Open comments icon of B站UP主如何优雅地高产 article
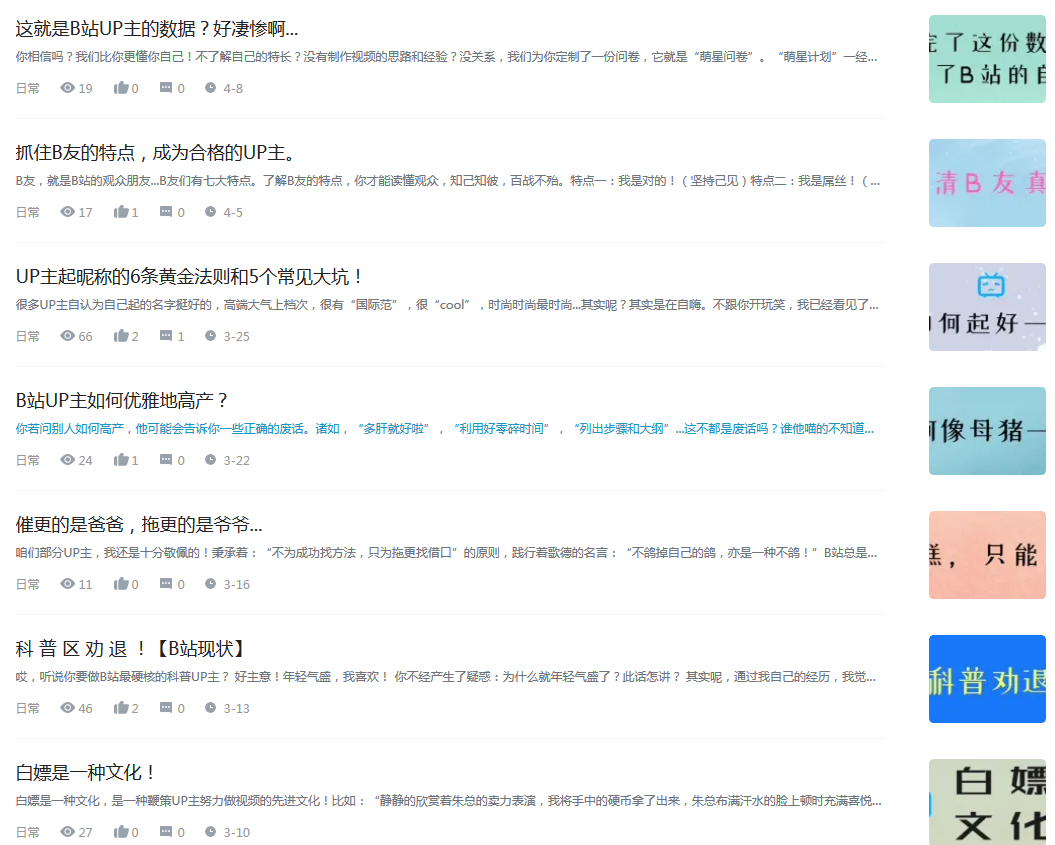Image resolution: width=1055 pixels, height=845 pixels. (x=166, y=460)
